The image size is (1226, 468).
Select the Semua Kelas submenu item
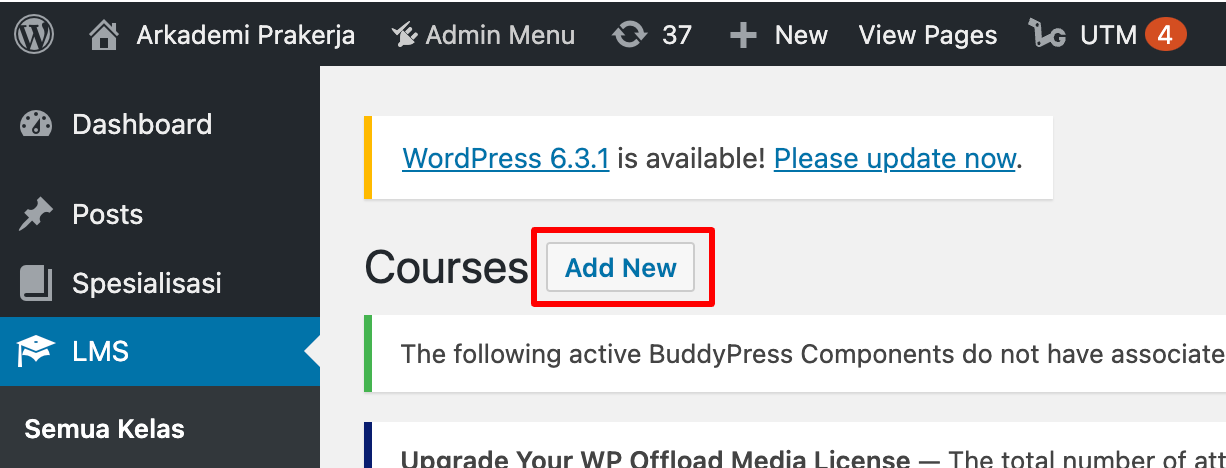(x=105, y=429)
